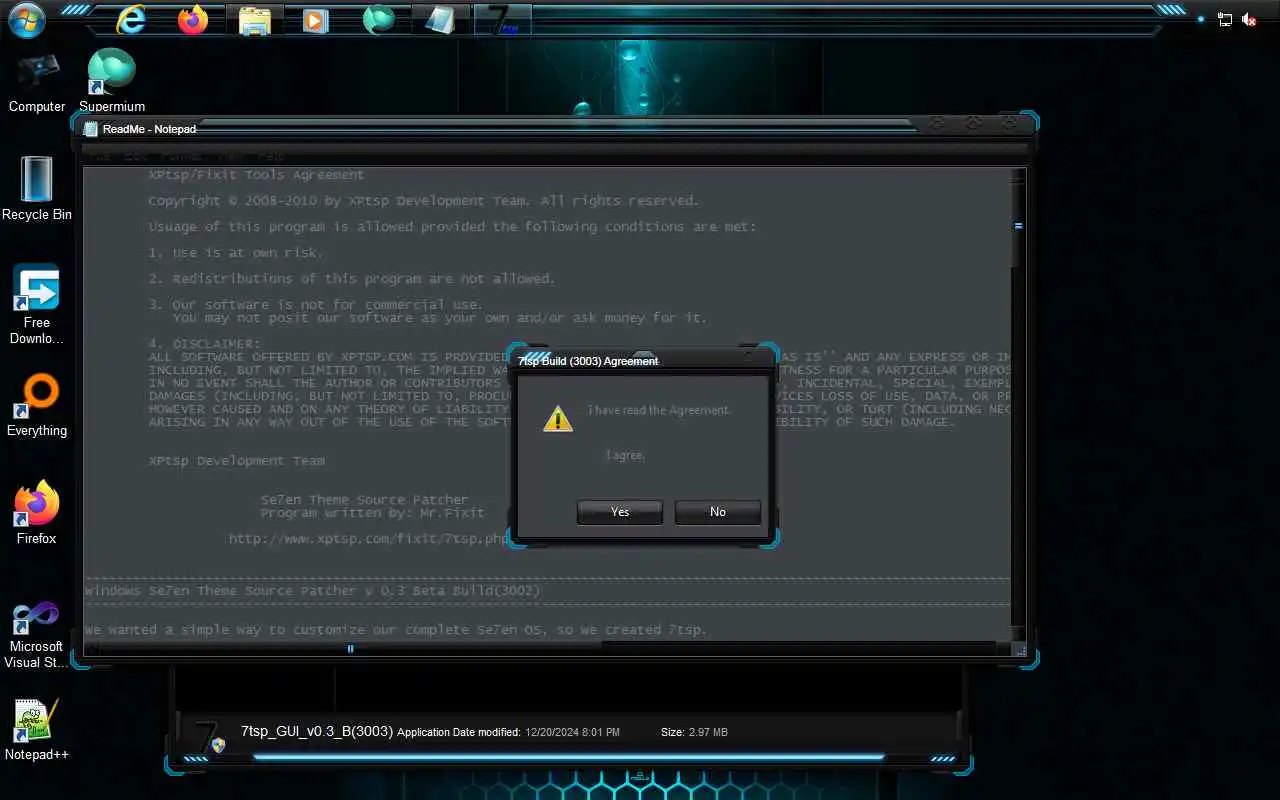
Task: Open the Windows Start orb
Action: click(x=25, y=19)
